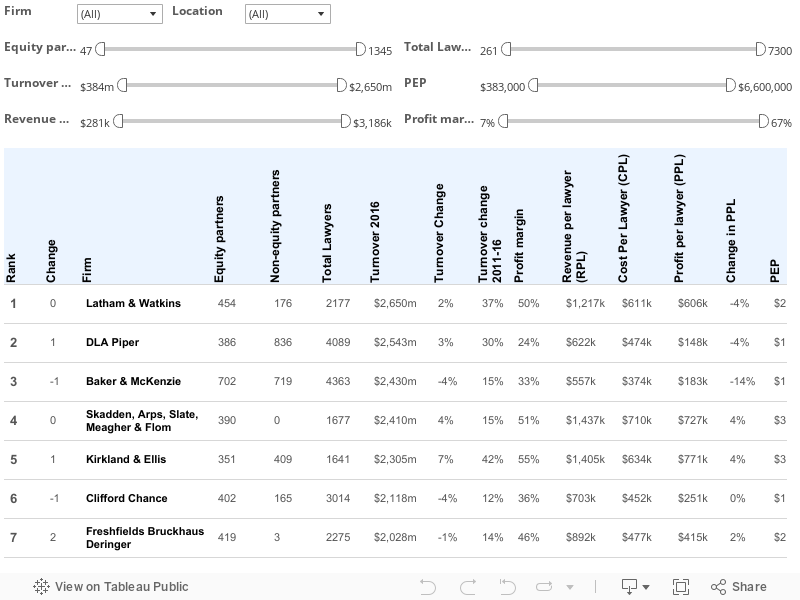Open the Download menu icon
800x600 pixels.
pos(630,587)
